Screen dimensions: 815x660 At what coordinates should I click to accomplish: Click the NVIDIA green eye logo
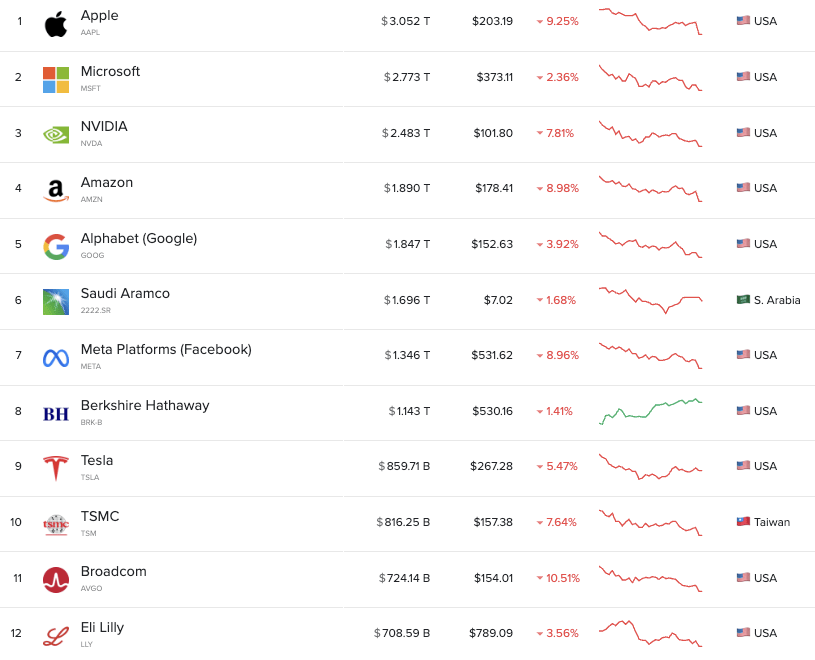pyautogui.click(x=56, y=135)
